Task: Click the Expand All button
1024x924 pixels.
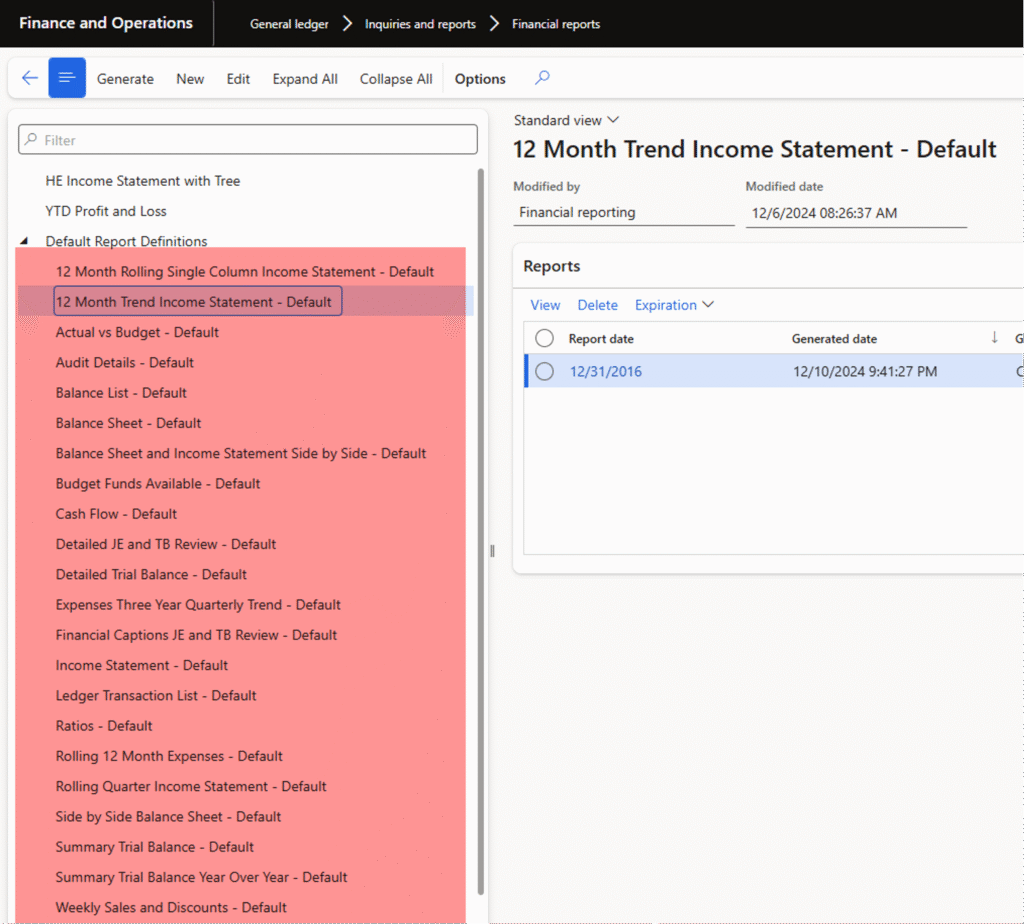Action: [x=305, y=79]
